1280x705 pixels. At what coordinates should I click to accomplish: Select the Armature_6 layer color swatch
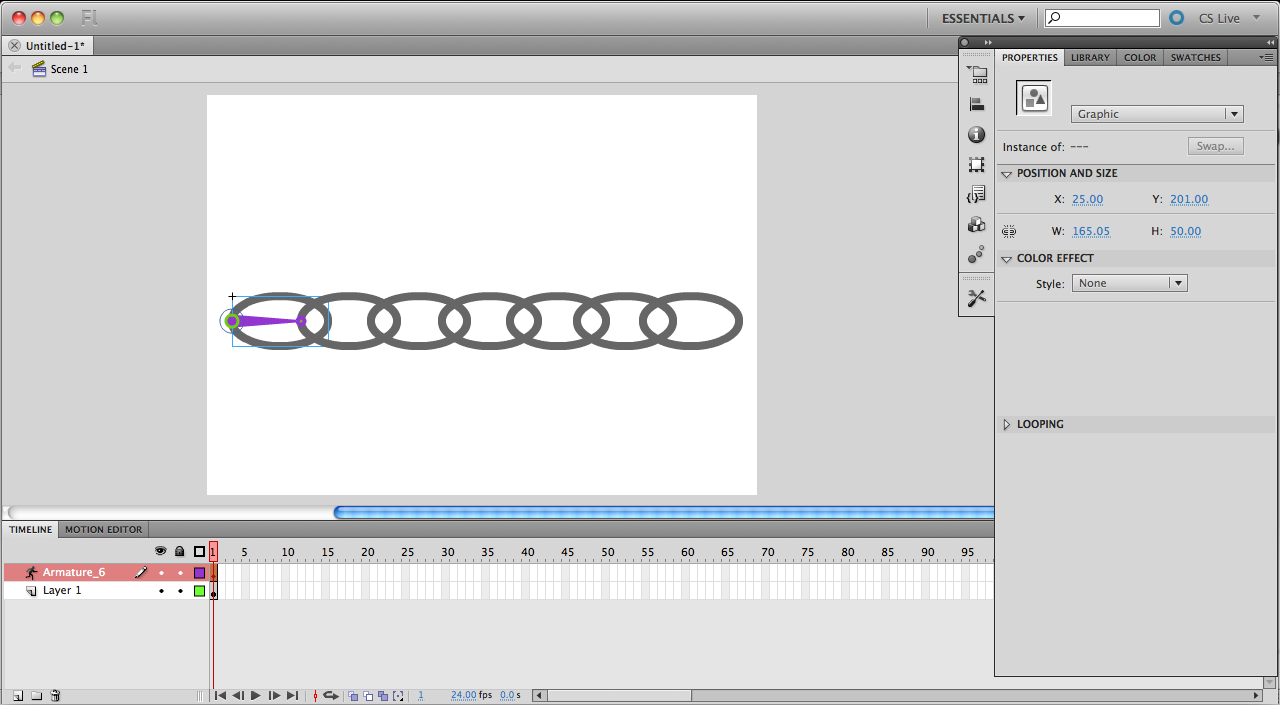pyautogui.click(x=199, y=572)
